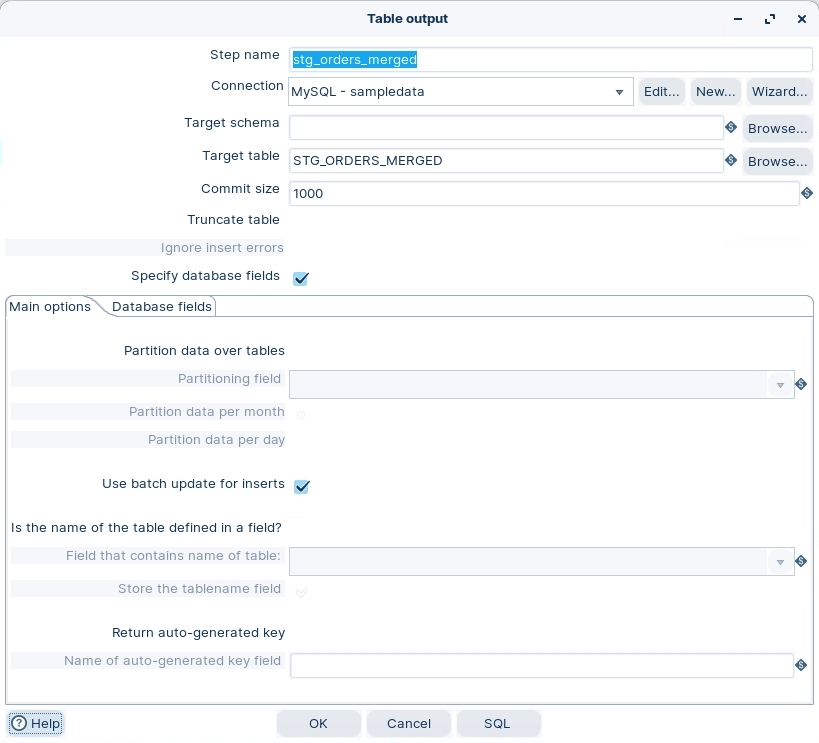Toggle Store the tablename field checkbox
Viewport: 819px width, 743px height.
coord(301,592)
